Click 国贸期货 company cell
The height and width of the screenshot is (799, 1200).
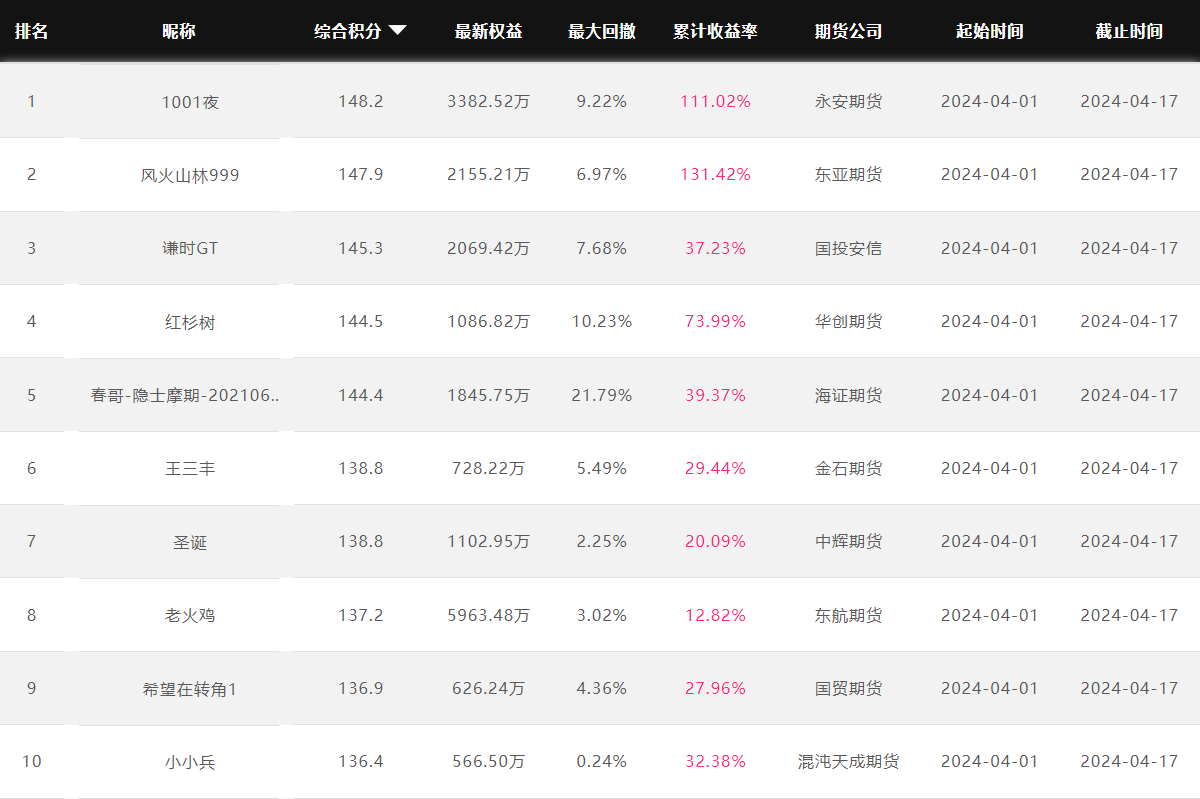click(x=848, y=688)
